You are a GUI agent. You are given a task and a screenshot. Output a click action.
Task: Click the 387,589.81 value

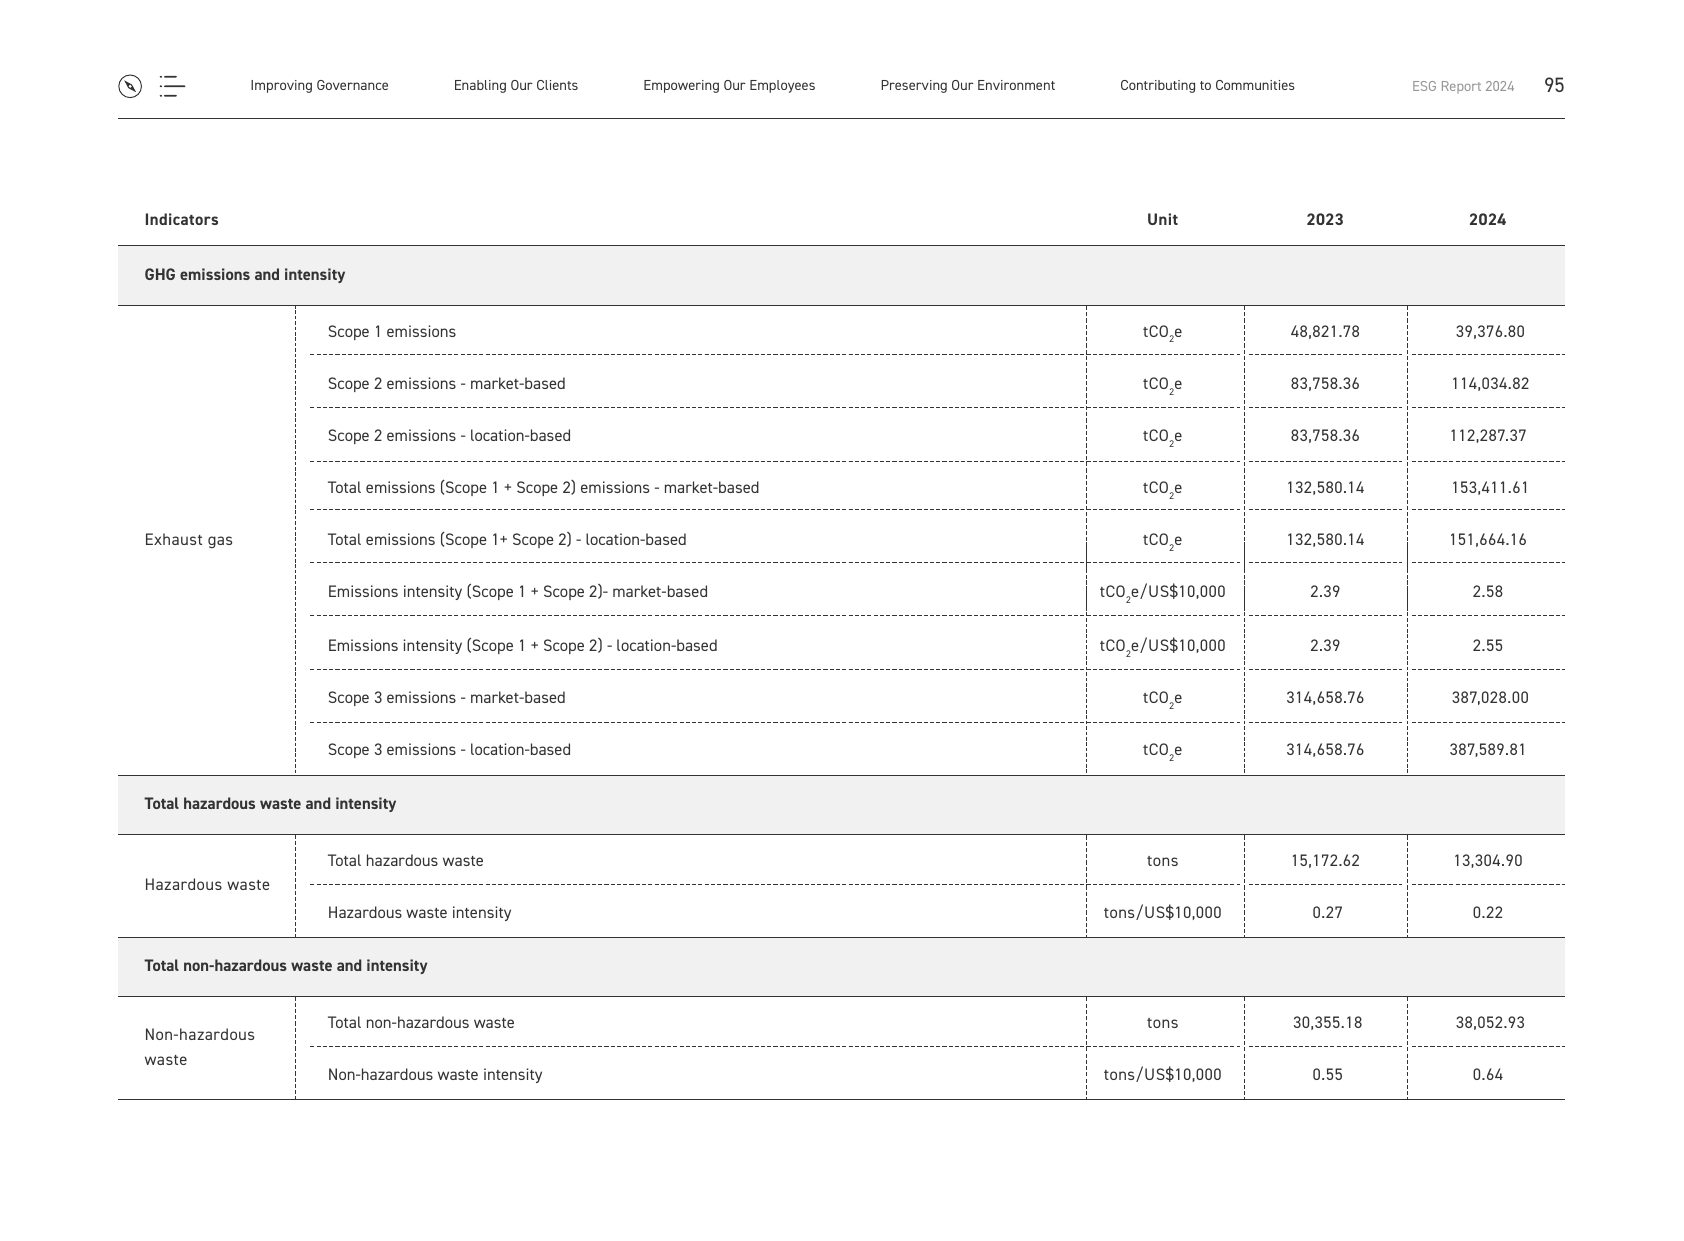[x=1488, y=750]
